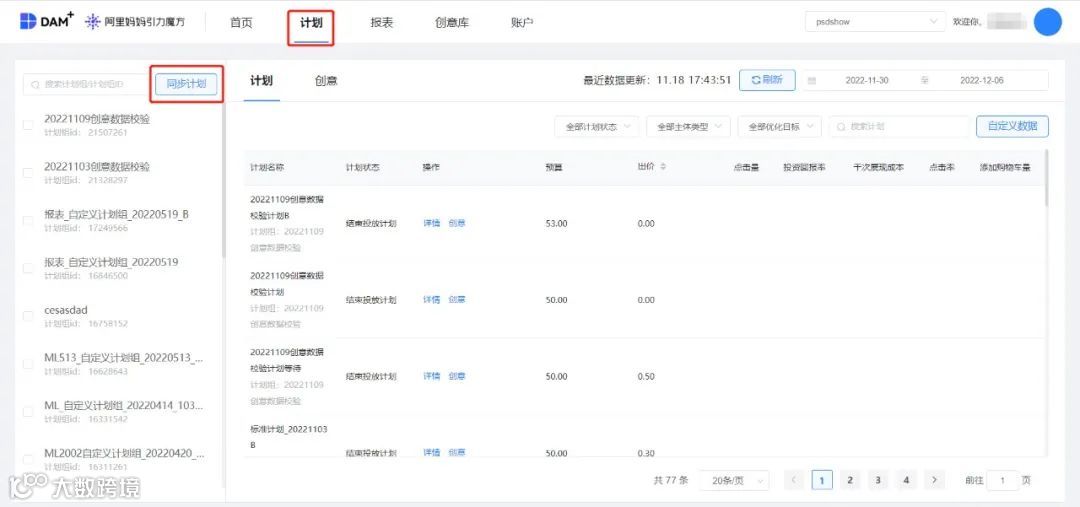Click the 计划状态 column header
This screenshot has height=507, width=1080.
[x=363, y=167]
